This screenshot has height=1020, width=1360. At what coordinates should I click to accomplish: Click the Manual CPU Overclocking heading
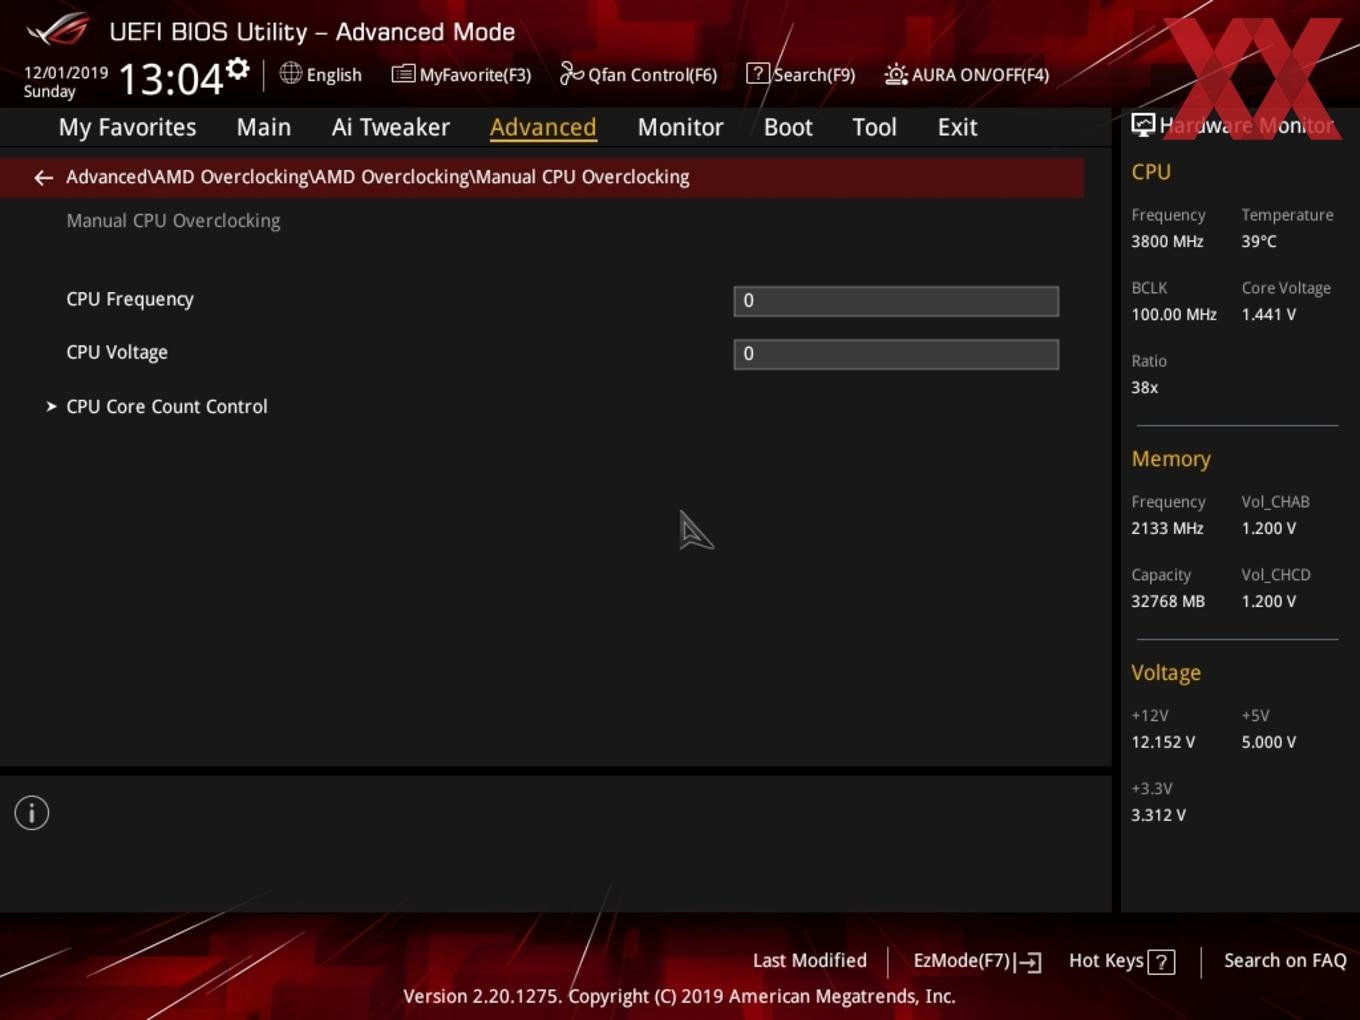tap(173, 221)
